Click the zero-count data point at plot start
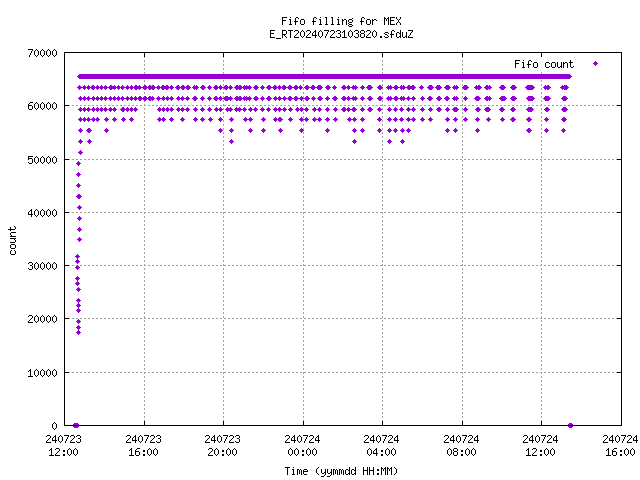 click(76, 425)
